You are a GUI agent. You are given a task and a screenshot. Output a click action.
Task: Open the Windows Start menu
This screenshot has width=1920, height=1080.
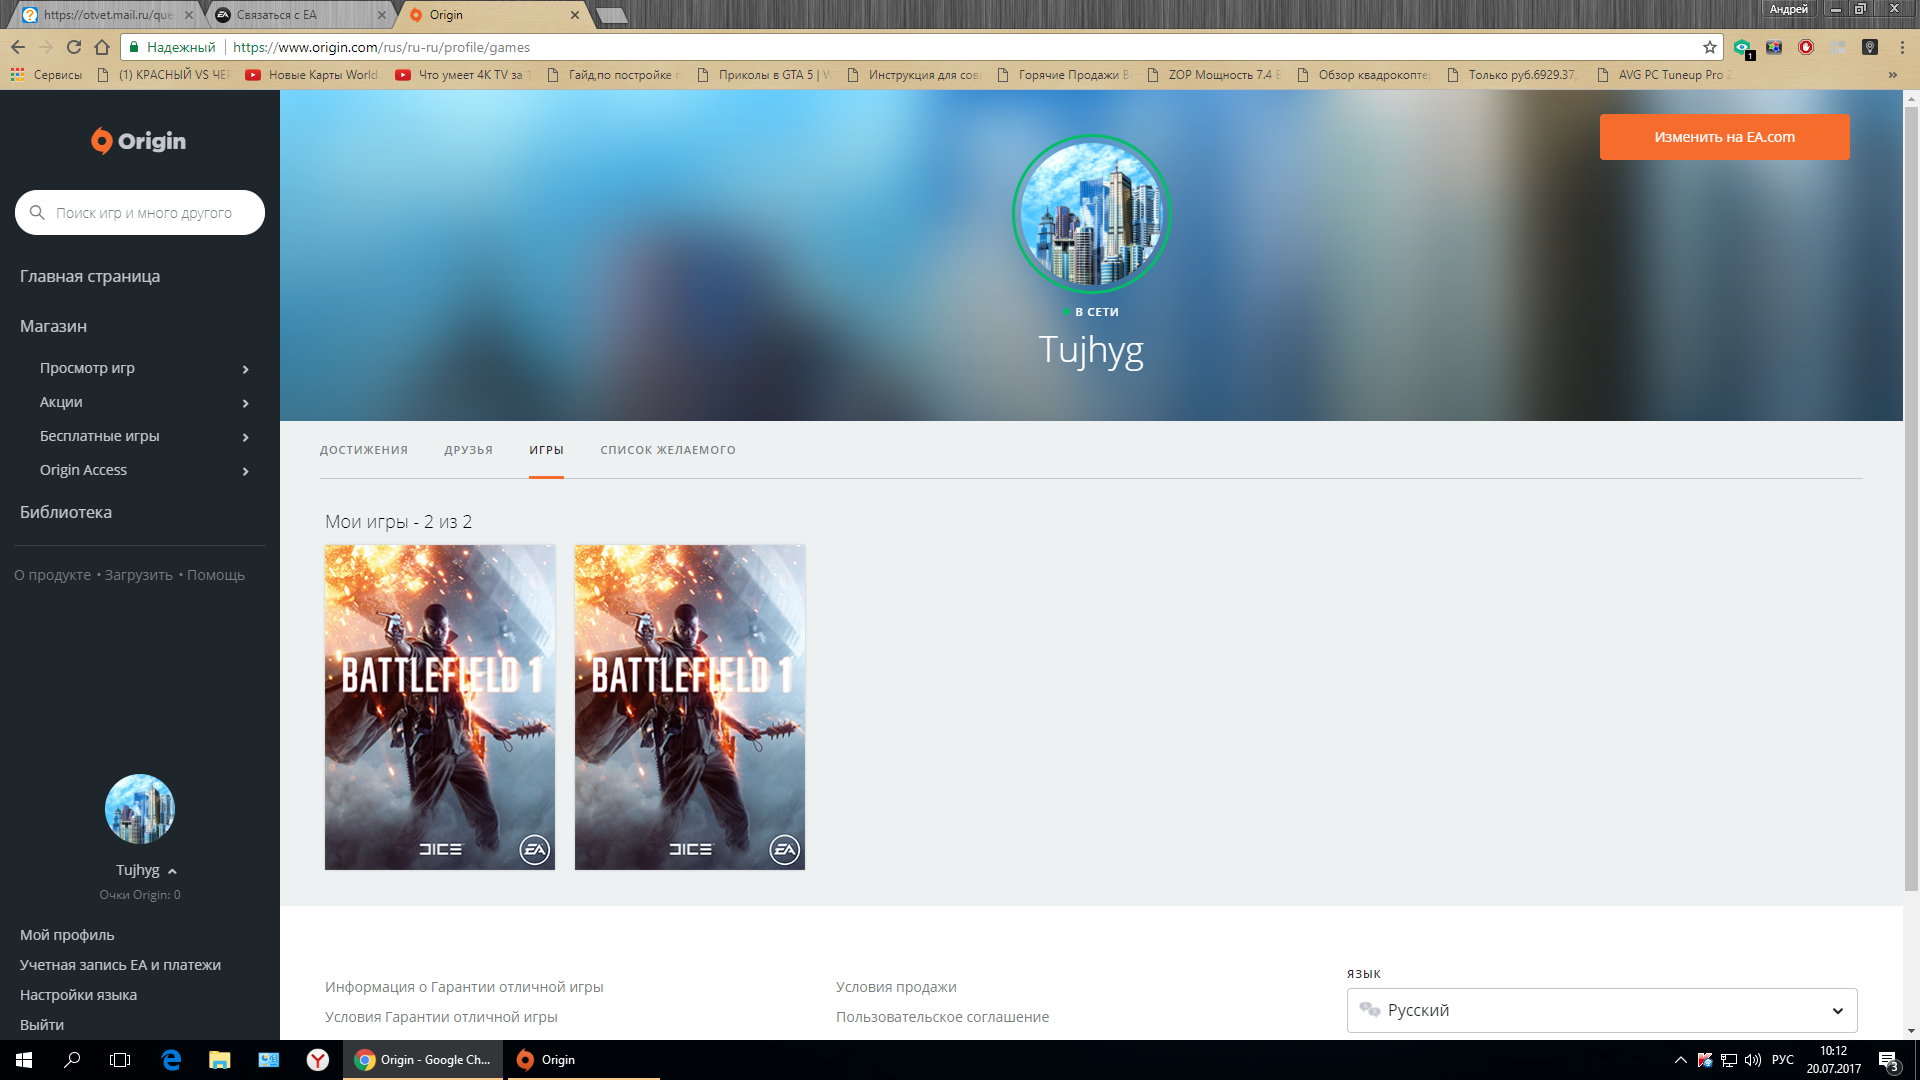pyautogui.click(x=24, y=1060)
